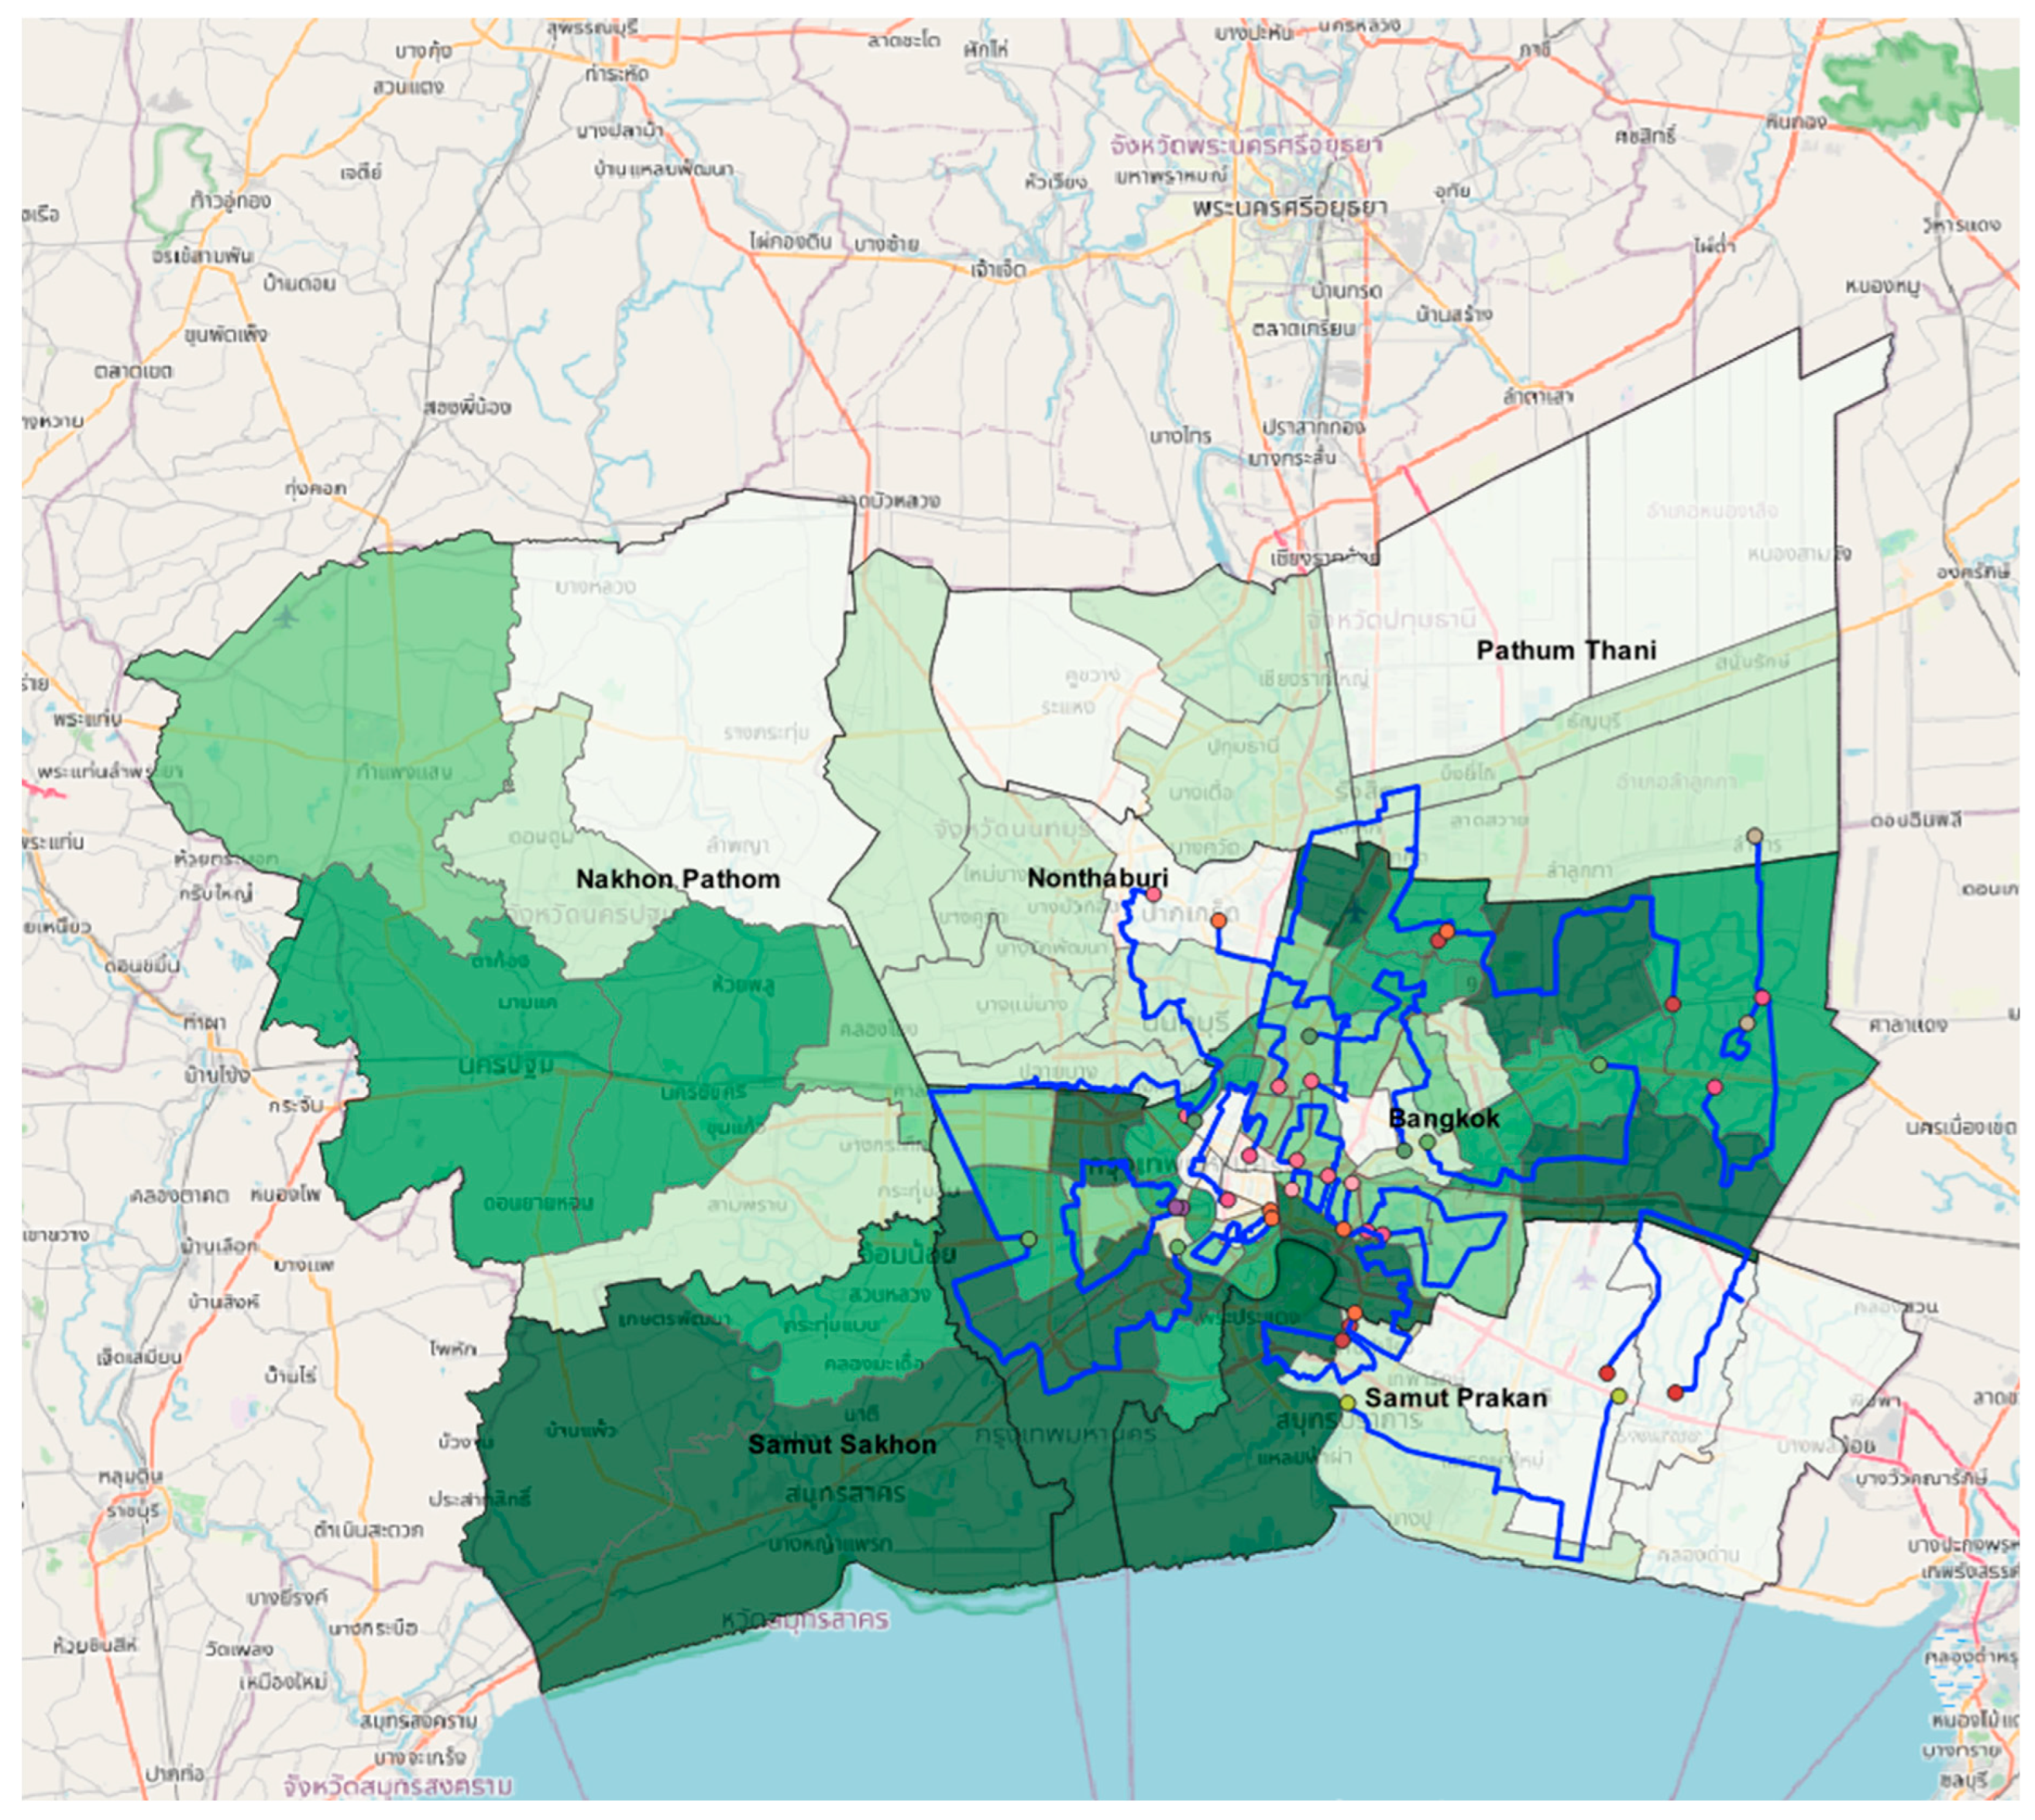
Task: Click orange marker northeast of Nonthaburi label
Action: 1218,920
